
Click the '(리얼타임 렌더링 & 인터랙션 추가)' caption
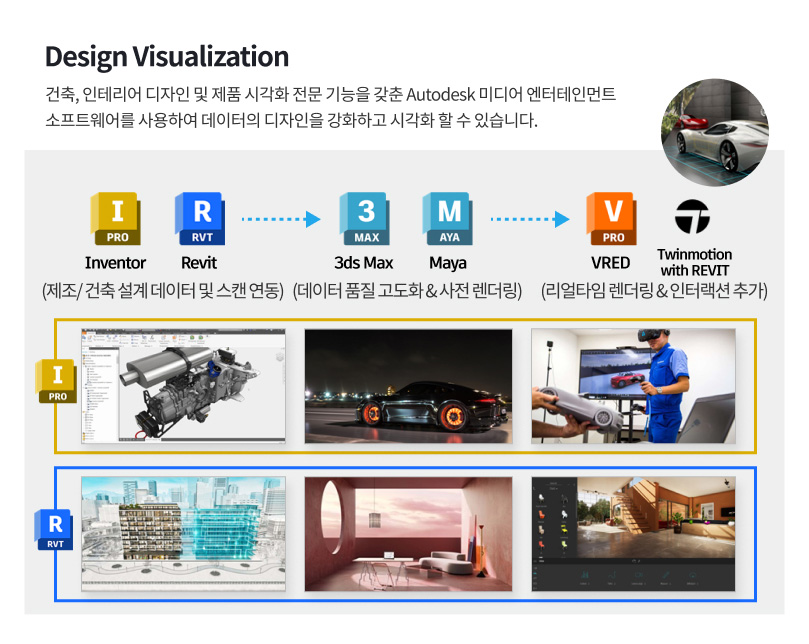point(654,291)
